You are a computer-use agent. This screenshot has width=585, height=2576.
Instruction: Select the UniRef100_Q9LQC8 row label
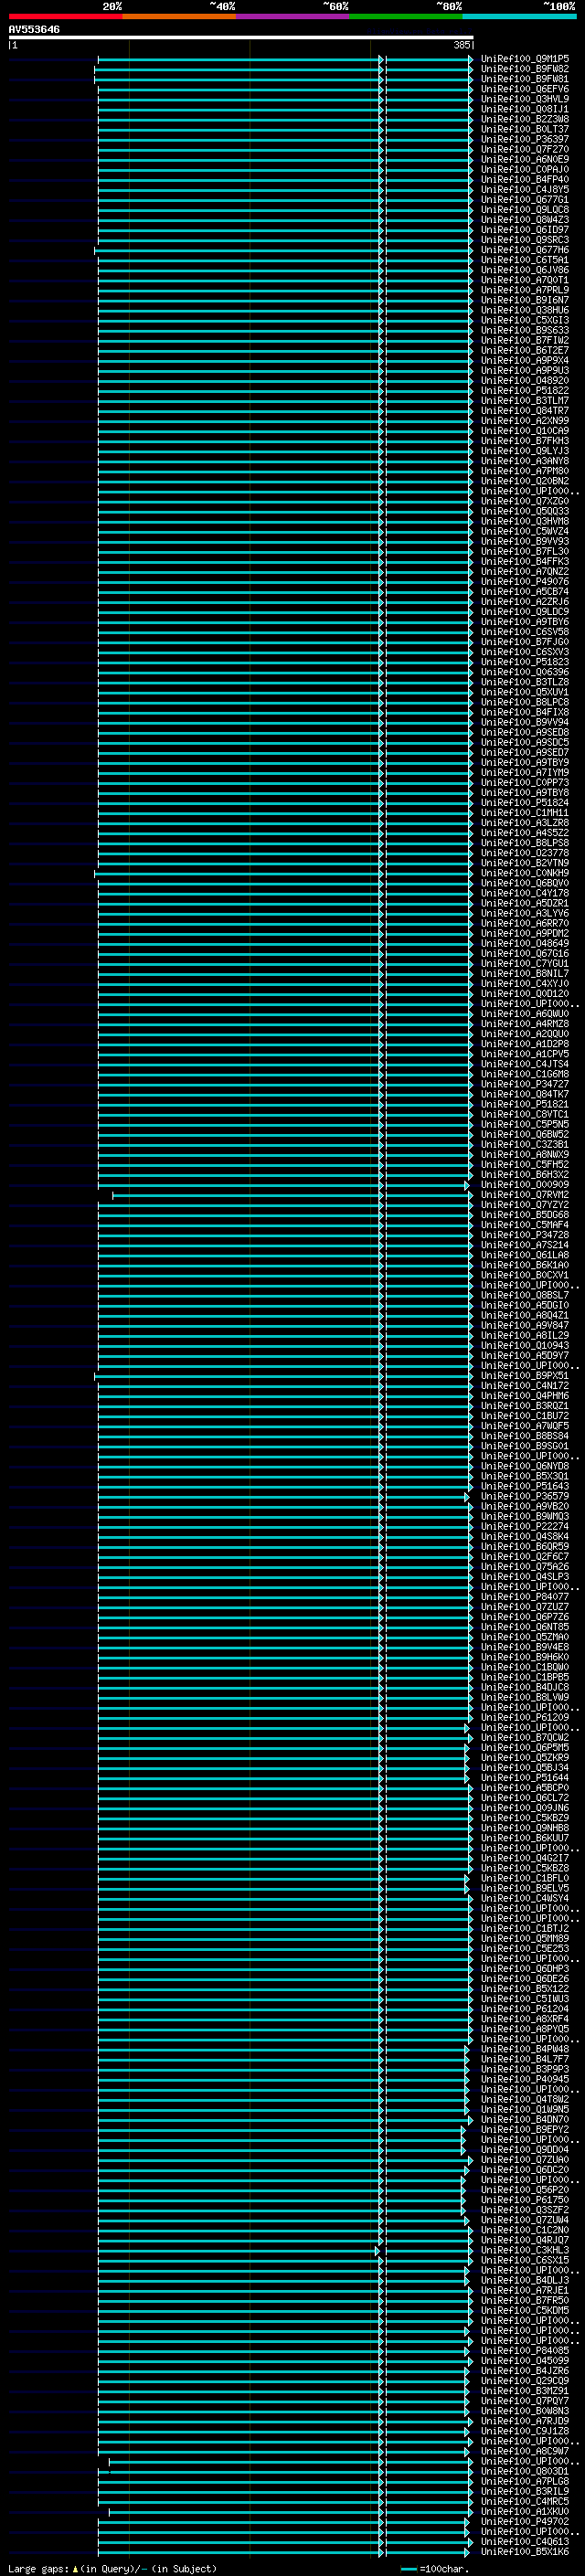pyautogui.click(x=525, y=210)
